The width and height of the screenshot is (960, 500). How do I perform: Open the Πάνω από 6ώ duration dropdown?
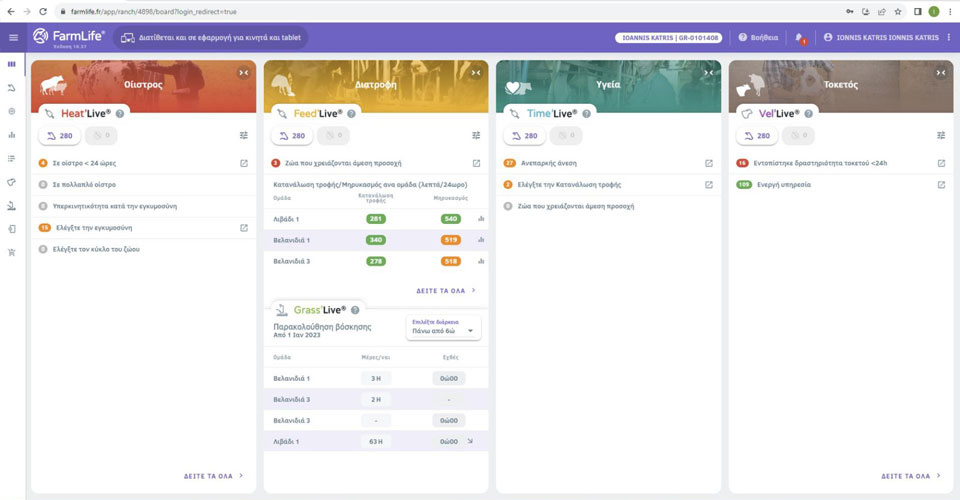pyautogui.click(x=443, y=327)
